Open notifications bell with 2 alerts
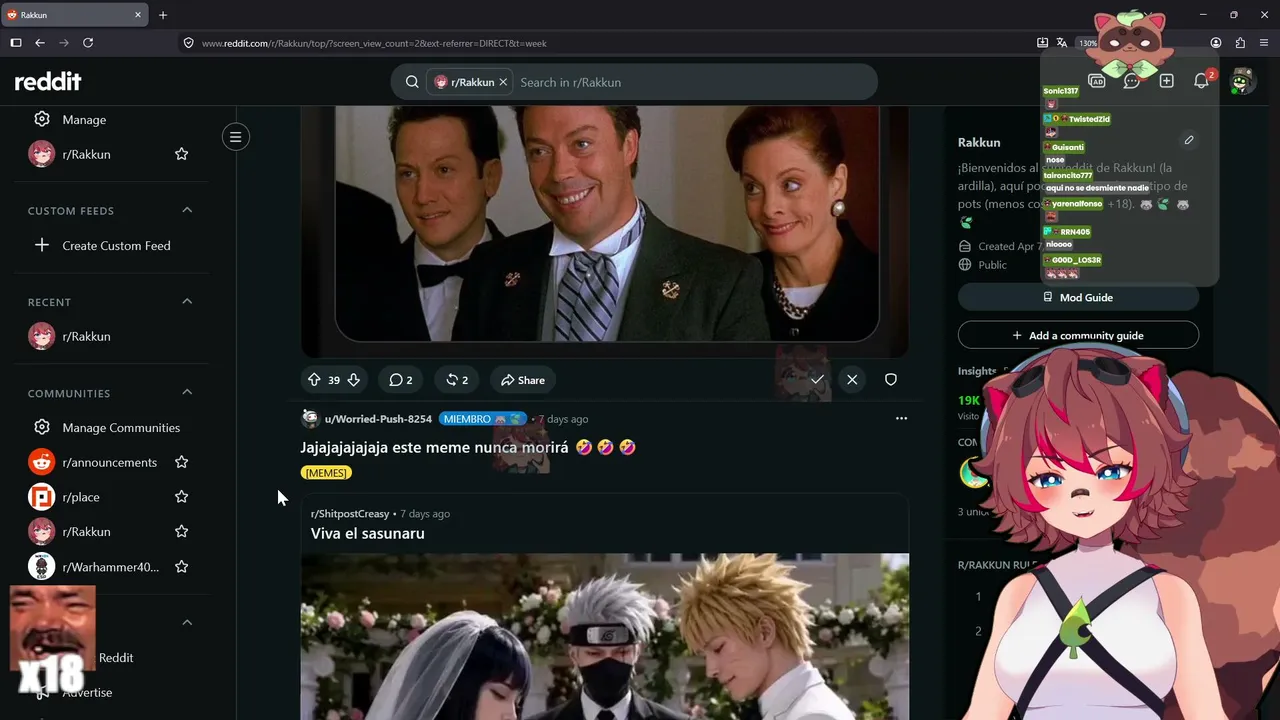 pos(1203,80)
